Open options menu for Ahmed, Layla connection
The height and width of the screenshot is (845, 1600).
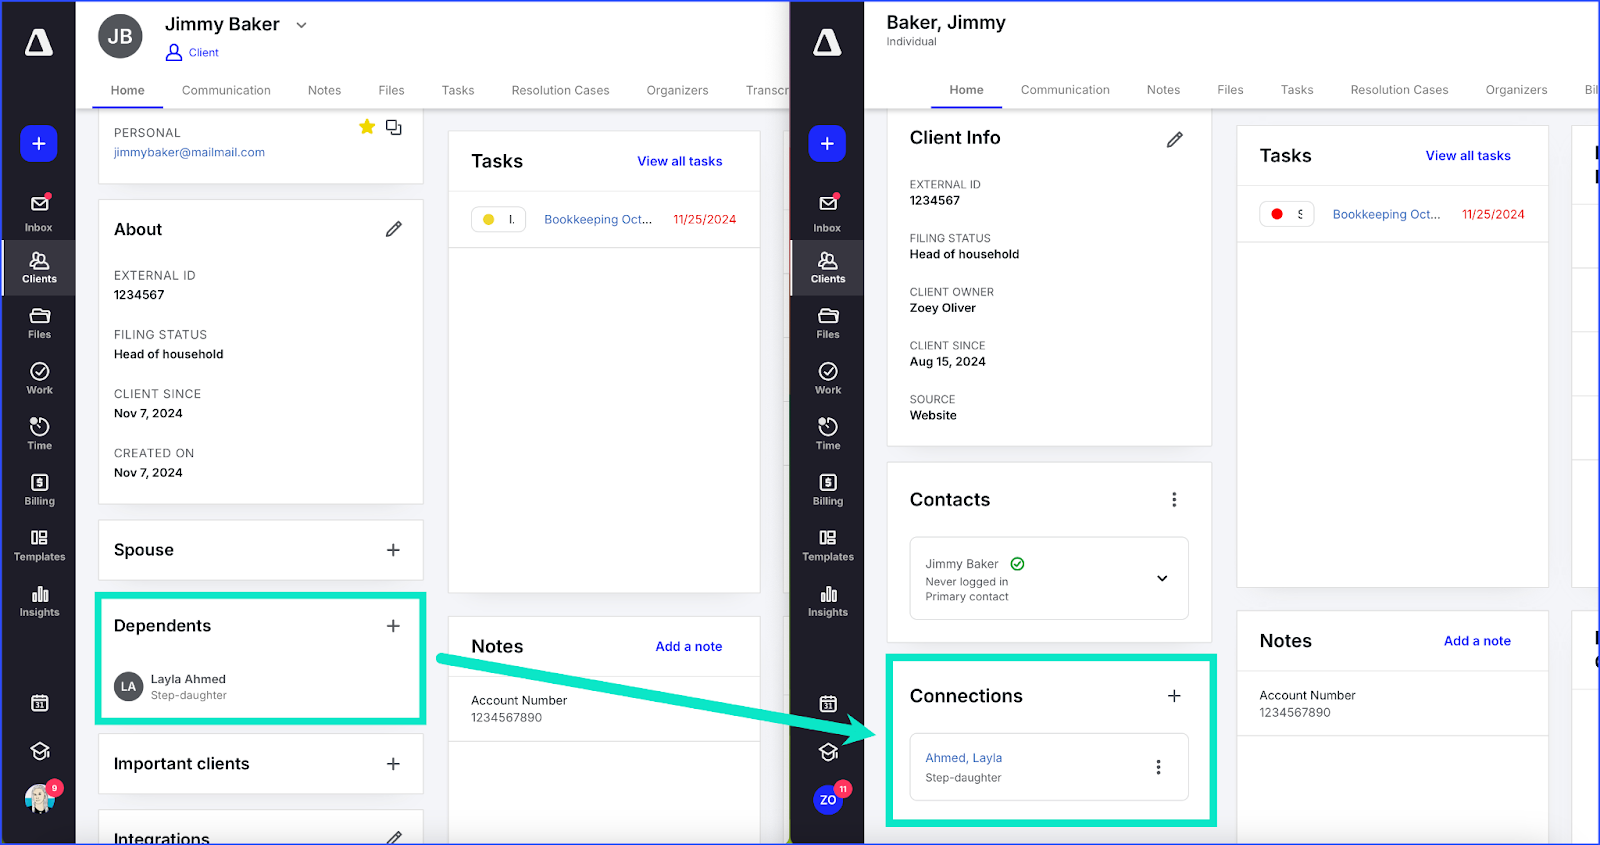point(1158,767)
